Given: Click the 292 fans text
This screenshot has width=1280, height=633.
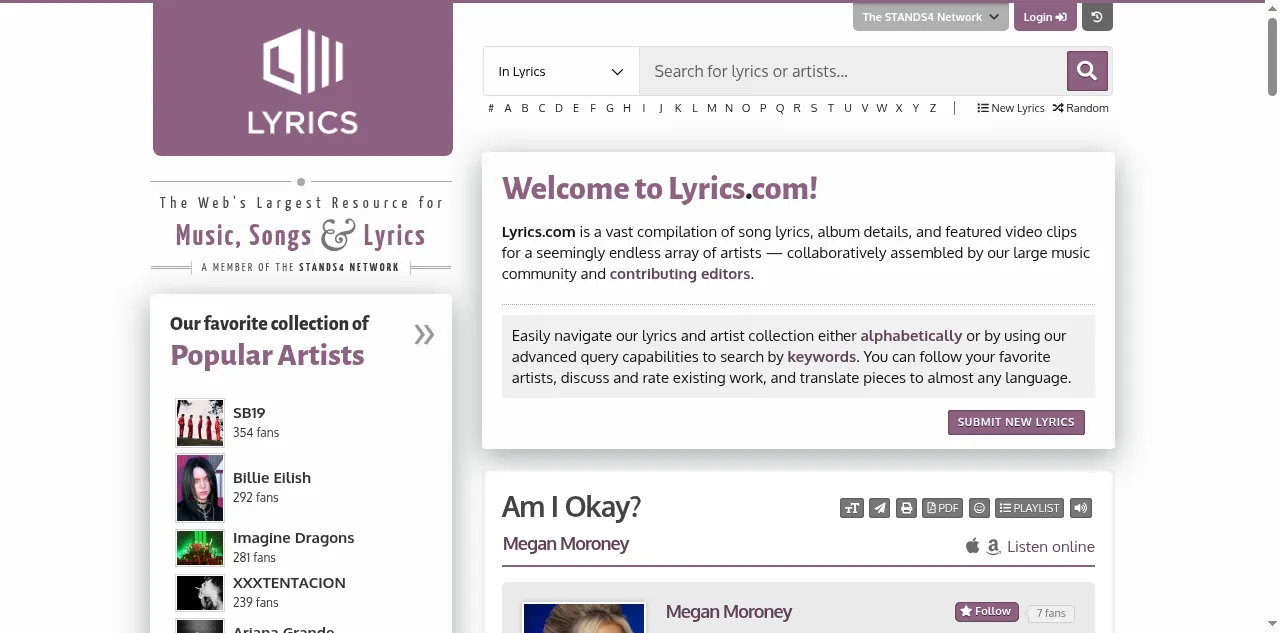Looking at the screenshot, I should [x=256, y=498].
